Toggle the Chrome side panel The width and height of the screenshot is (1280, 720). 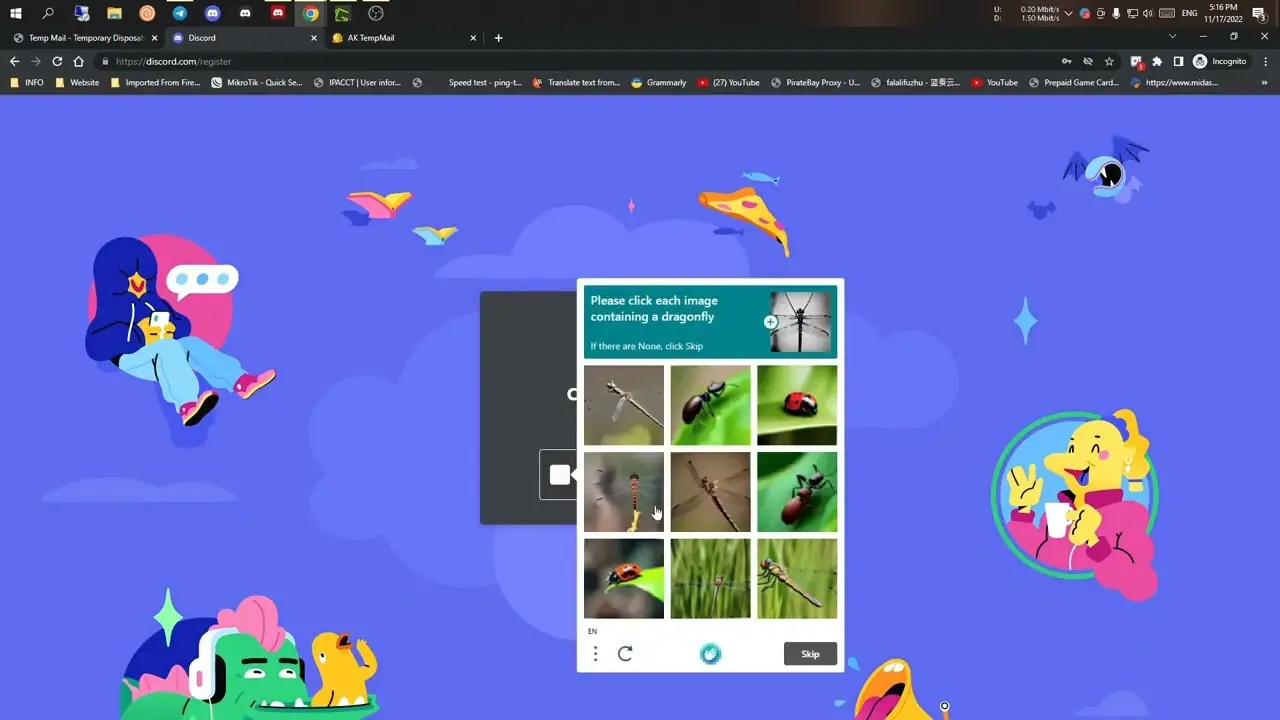coord(1178,61)
